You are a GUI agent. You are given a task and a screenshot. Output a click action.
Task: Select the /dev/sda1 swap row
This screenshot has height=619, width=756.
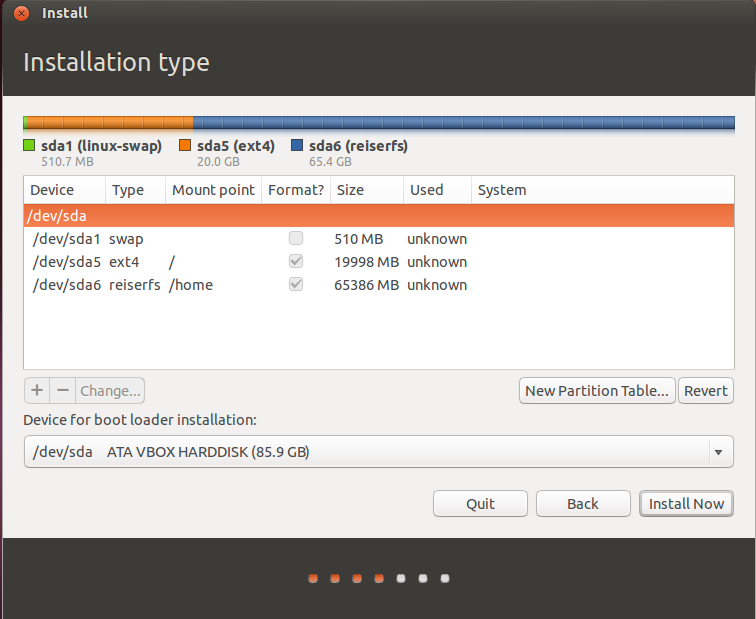[x=379, y=239]
